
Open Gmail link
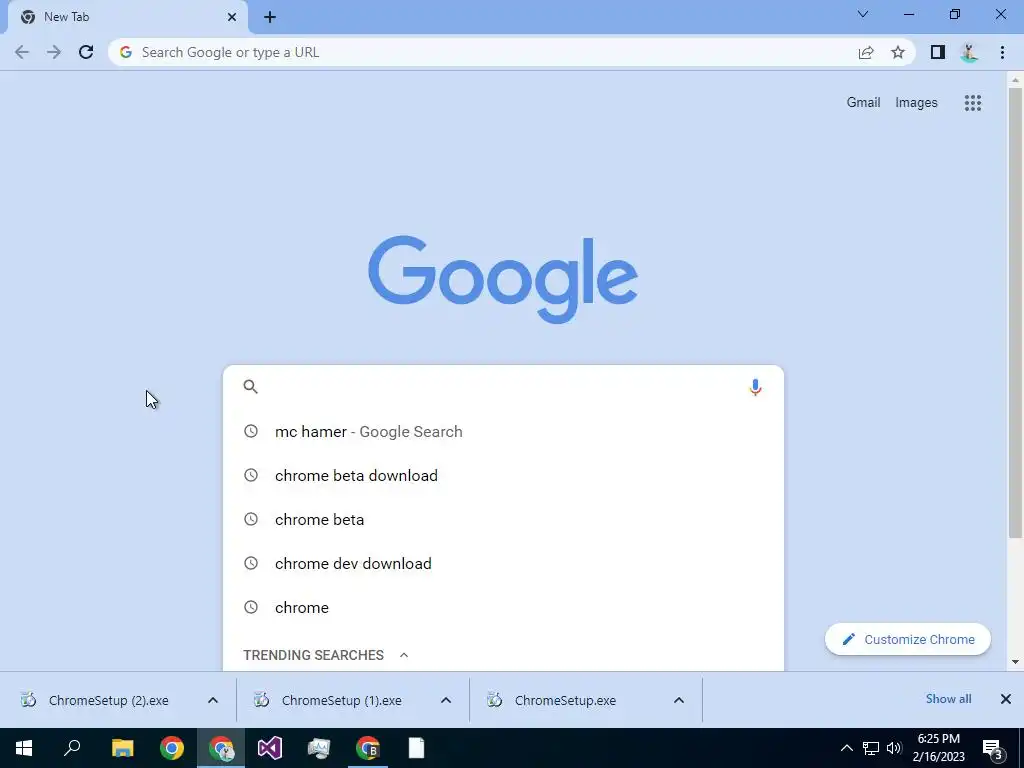[863, 103]
